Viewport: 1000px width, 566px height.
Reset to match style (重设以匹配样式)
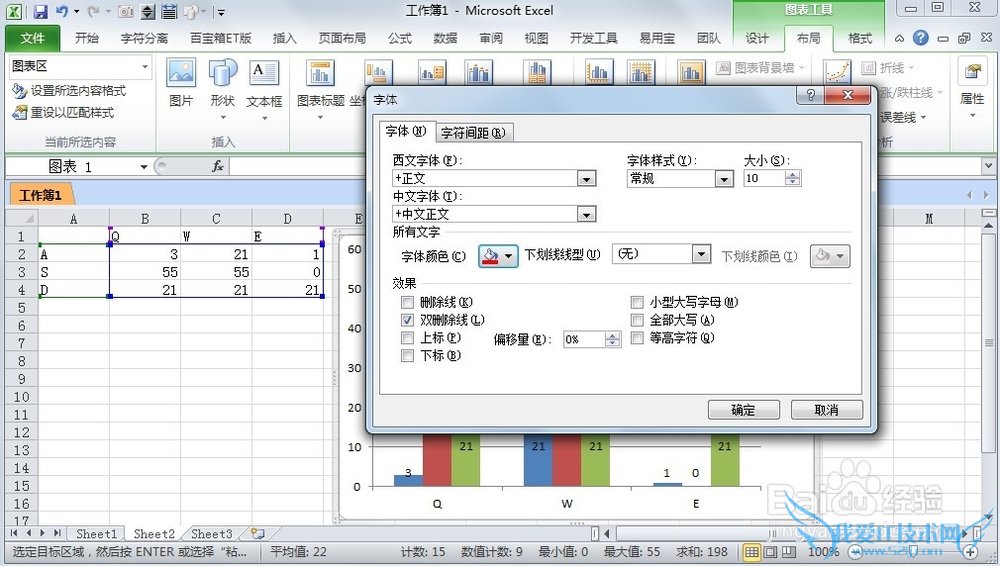[63, 112]
